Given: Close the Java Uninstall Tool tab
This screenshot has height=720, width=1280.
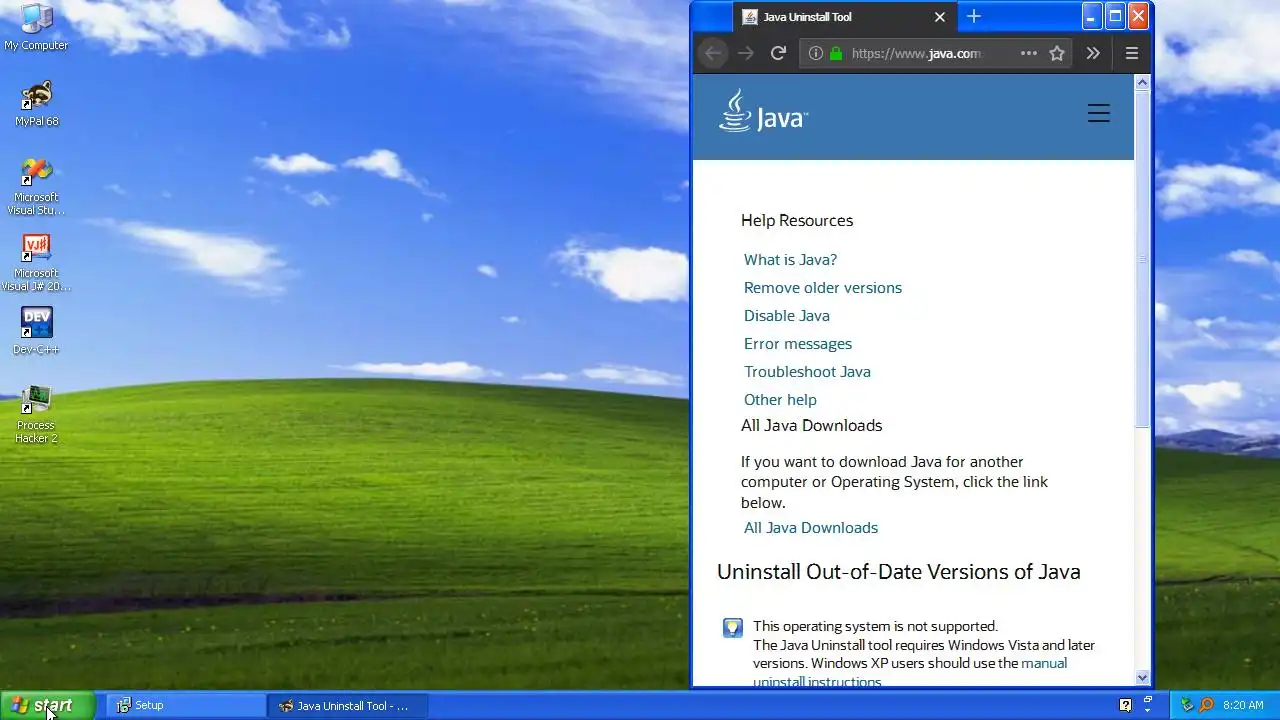Looking at the screenshot, I should click(940, 17).
